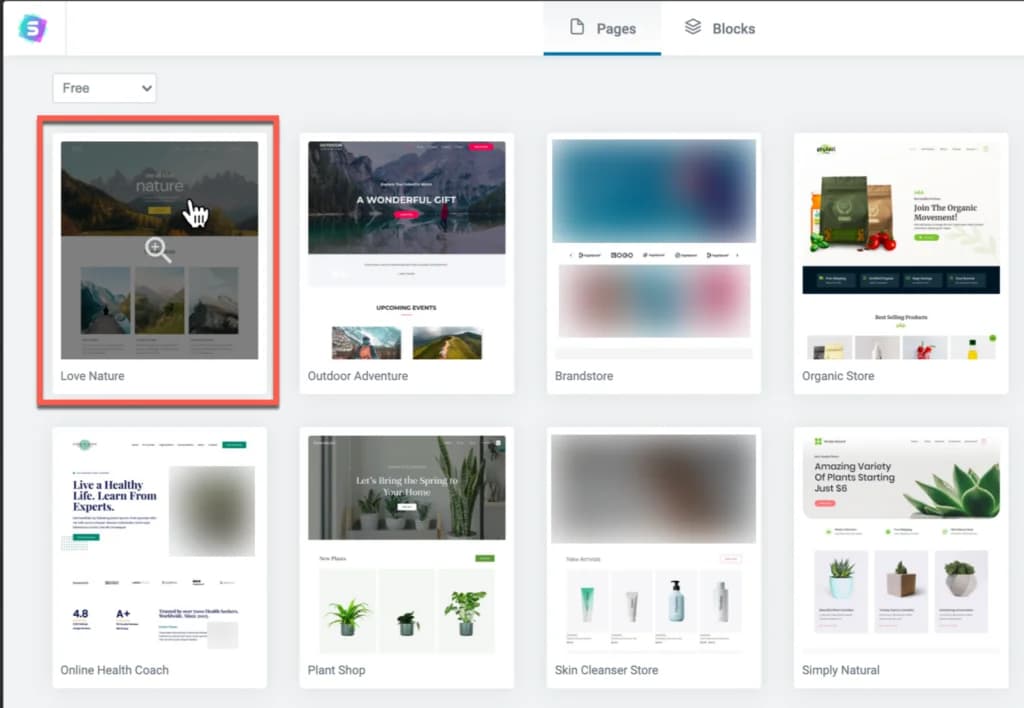Click the Outdoor Adventure title text
This screenshot has height=708, width=1024.
[357, 376]
